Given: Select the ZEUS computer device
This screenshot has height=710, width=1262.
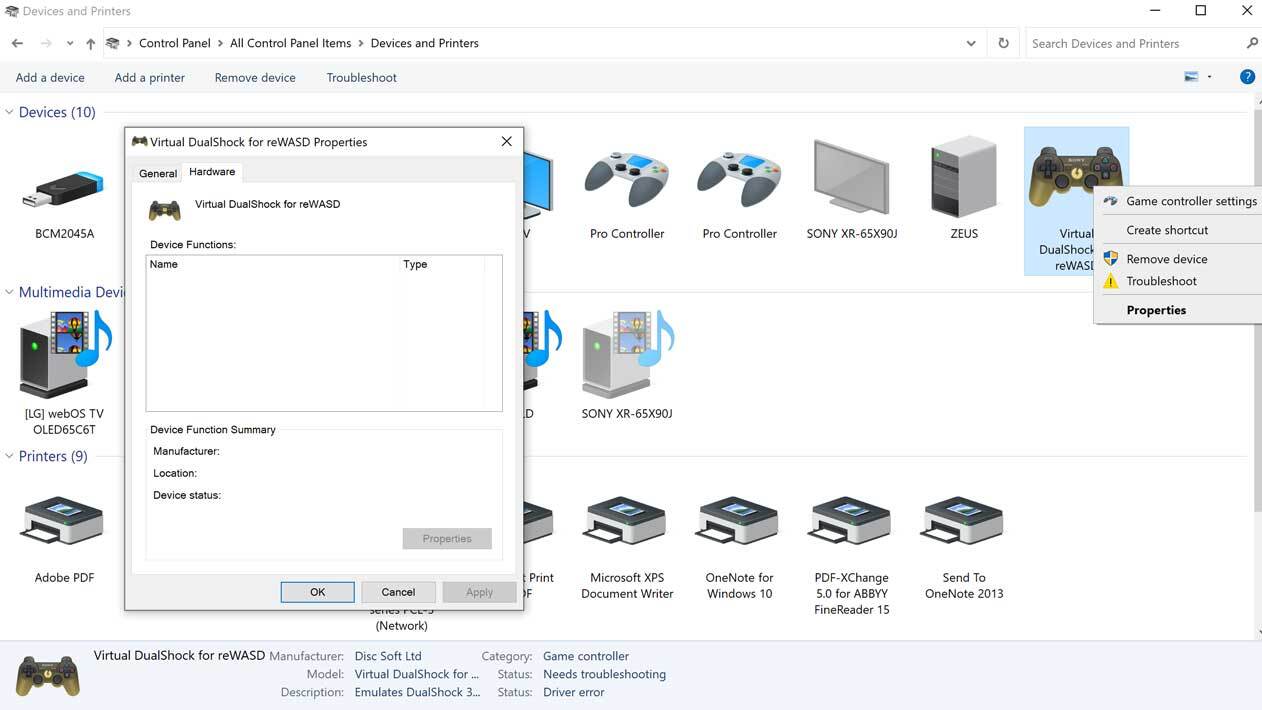Looking at the screenshot, I should [964, 190].
